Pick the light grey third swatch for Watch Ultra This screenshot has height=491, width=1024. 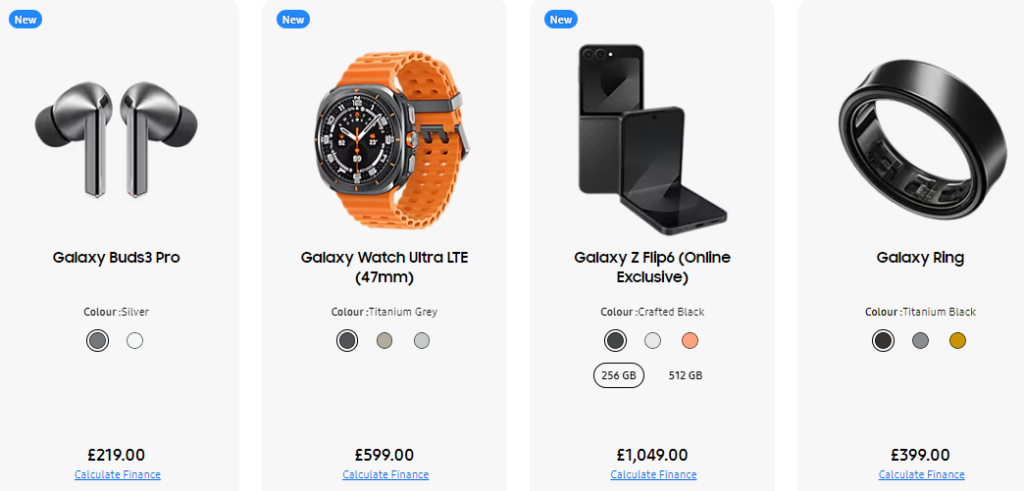pyautogui.click(x=422, y=341)
